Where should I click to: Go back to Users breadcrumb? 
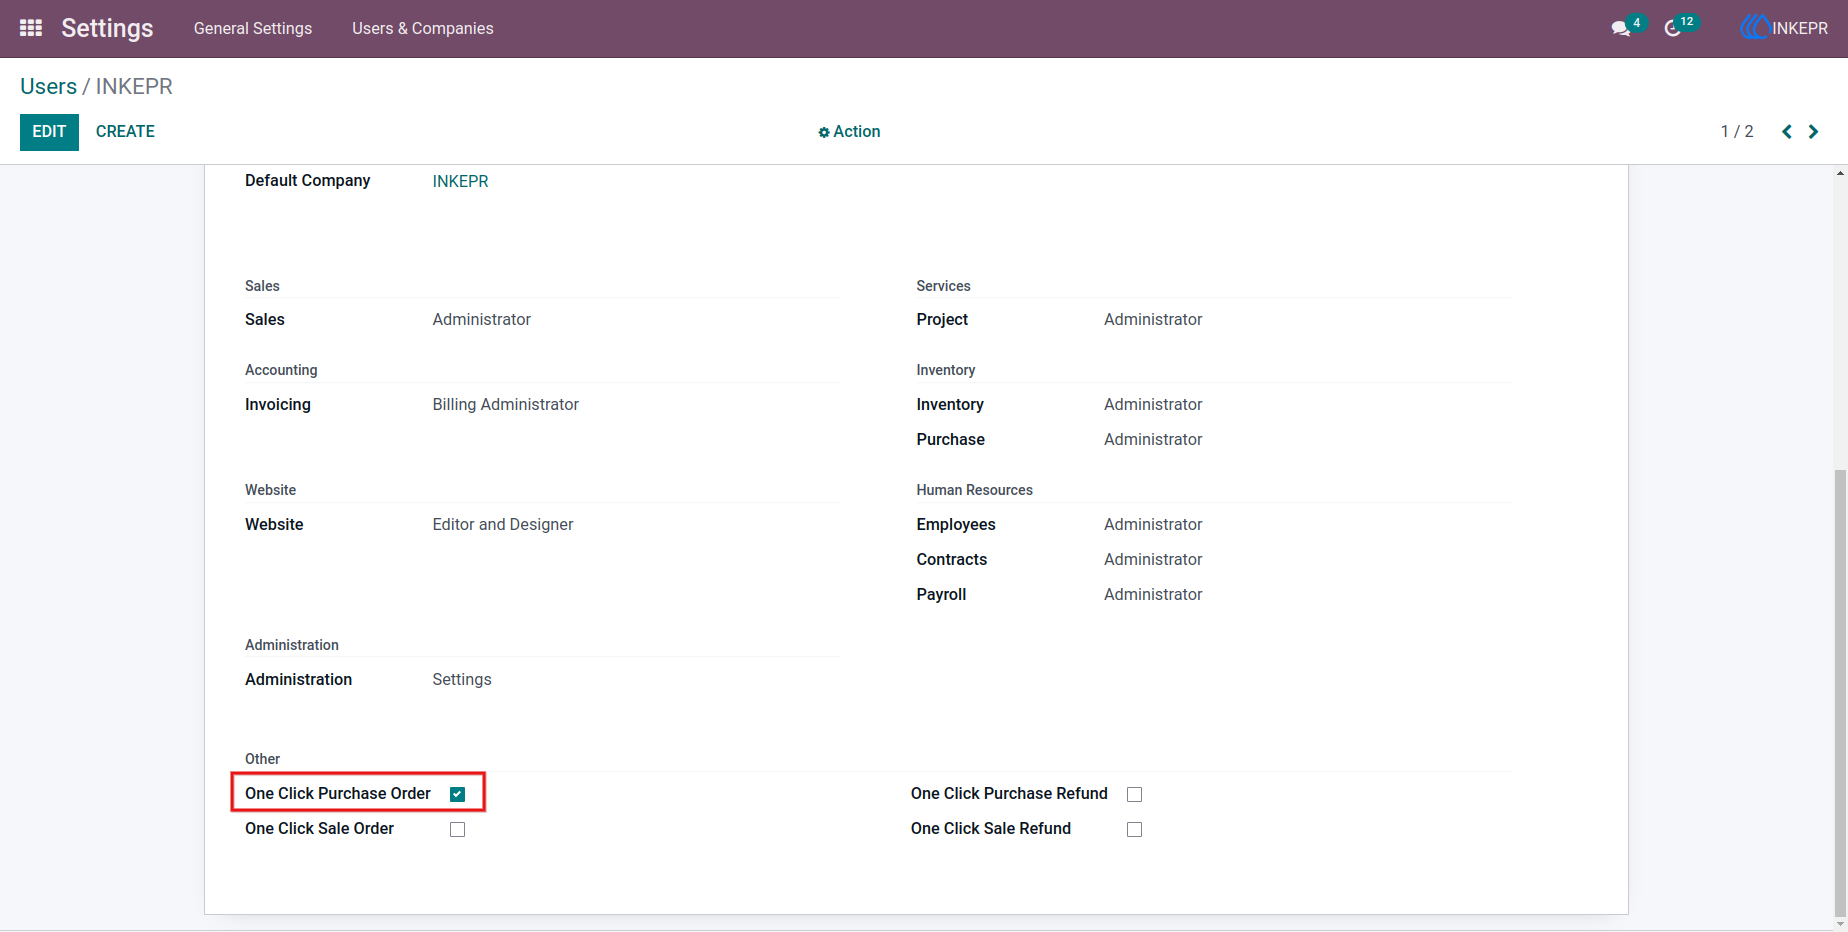(48, 86)
